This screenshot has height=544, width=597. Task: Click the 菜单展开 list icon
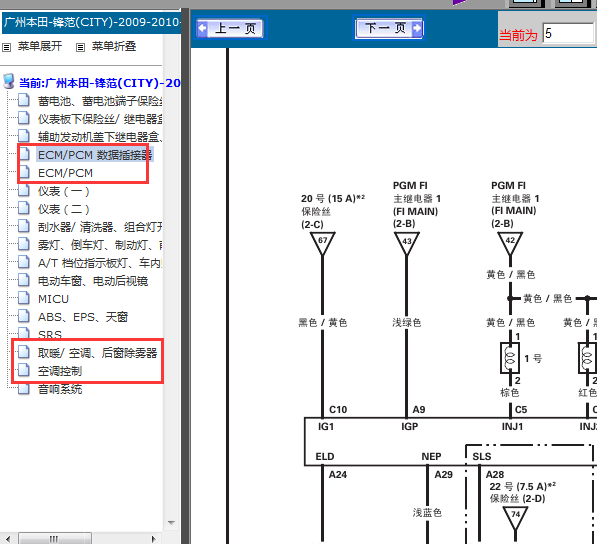[x=6, y=47]
